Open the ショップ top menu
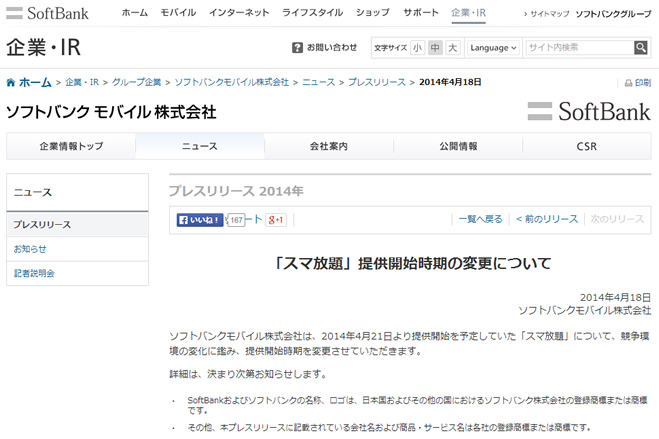 [x=373, y=13]
